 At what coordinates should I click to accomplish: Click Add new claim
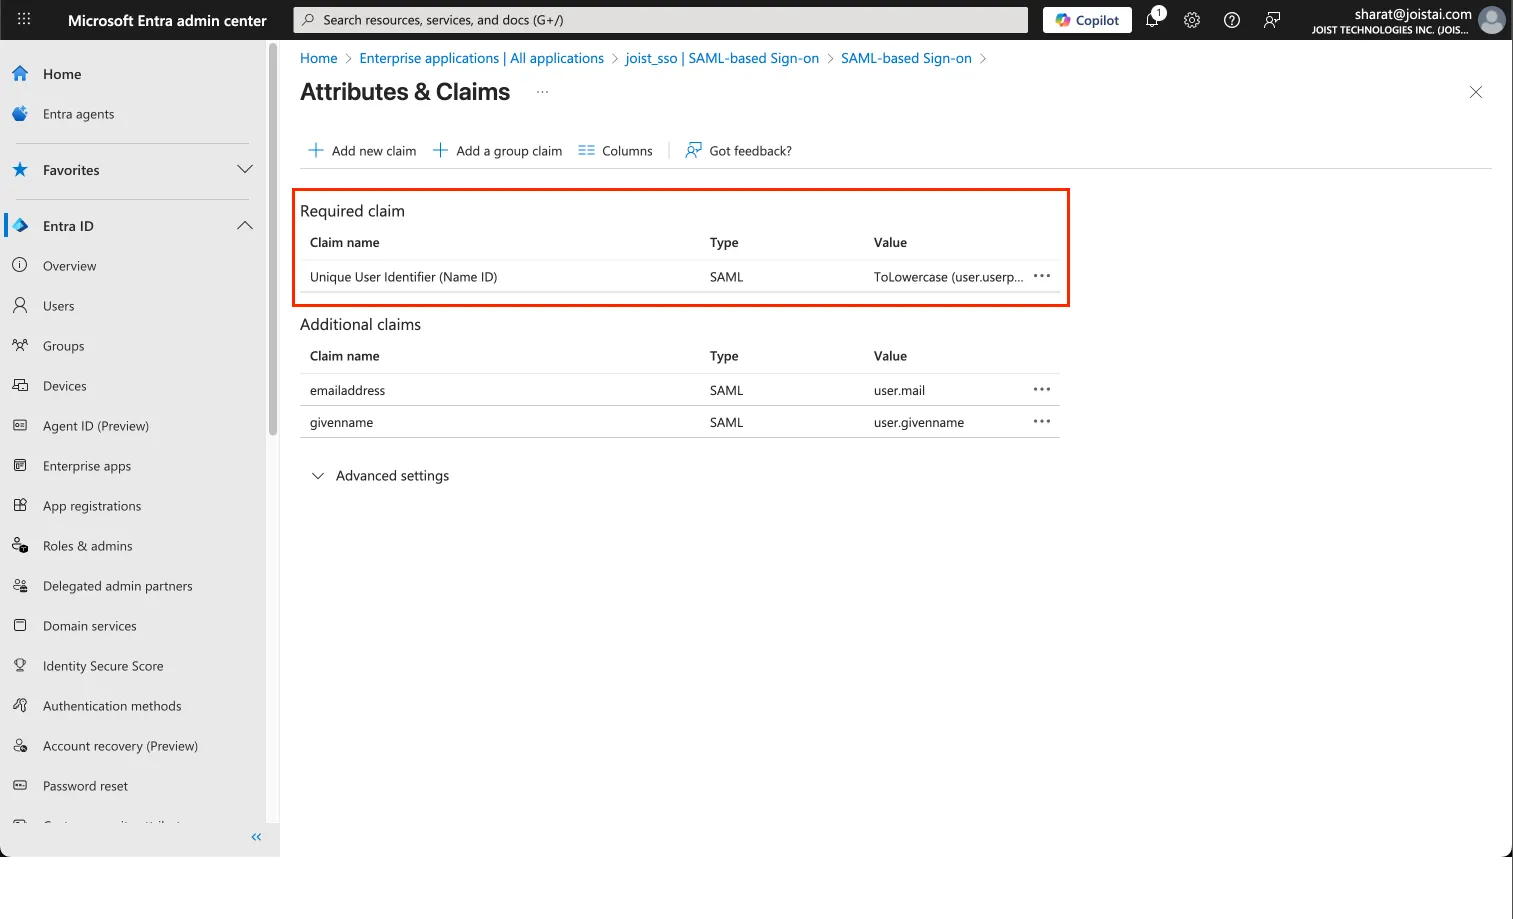(x=362, y=151)
